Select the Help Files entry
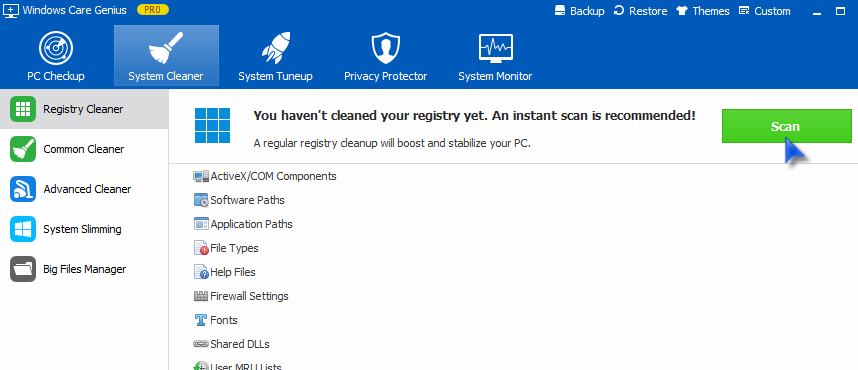This screenshot has height=370, width=858. [224, 272]
